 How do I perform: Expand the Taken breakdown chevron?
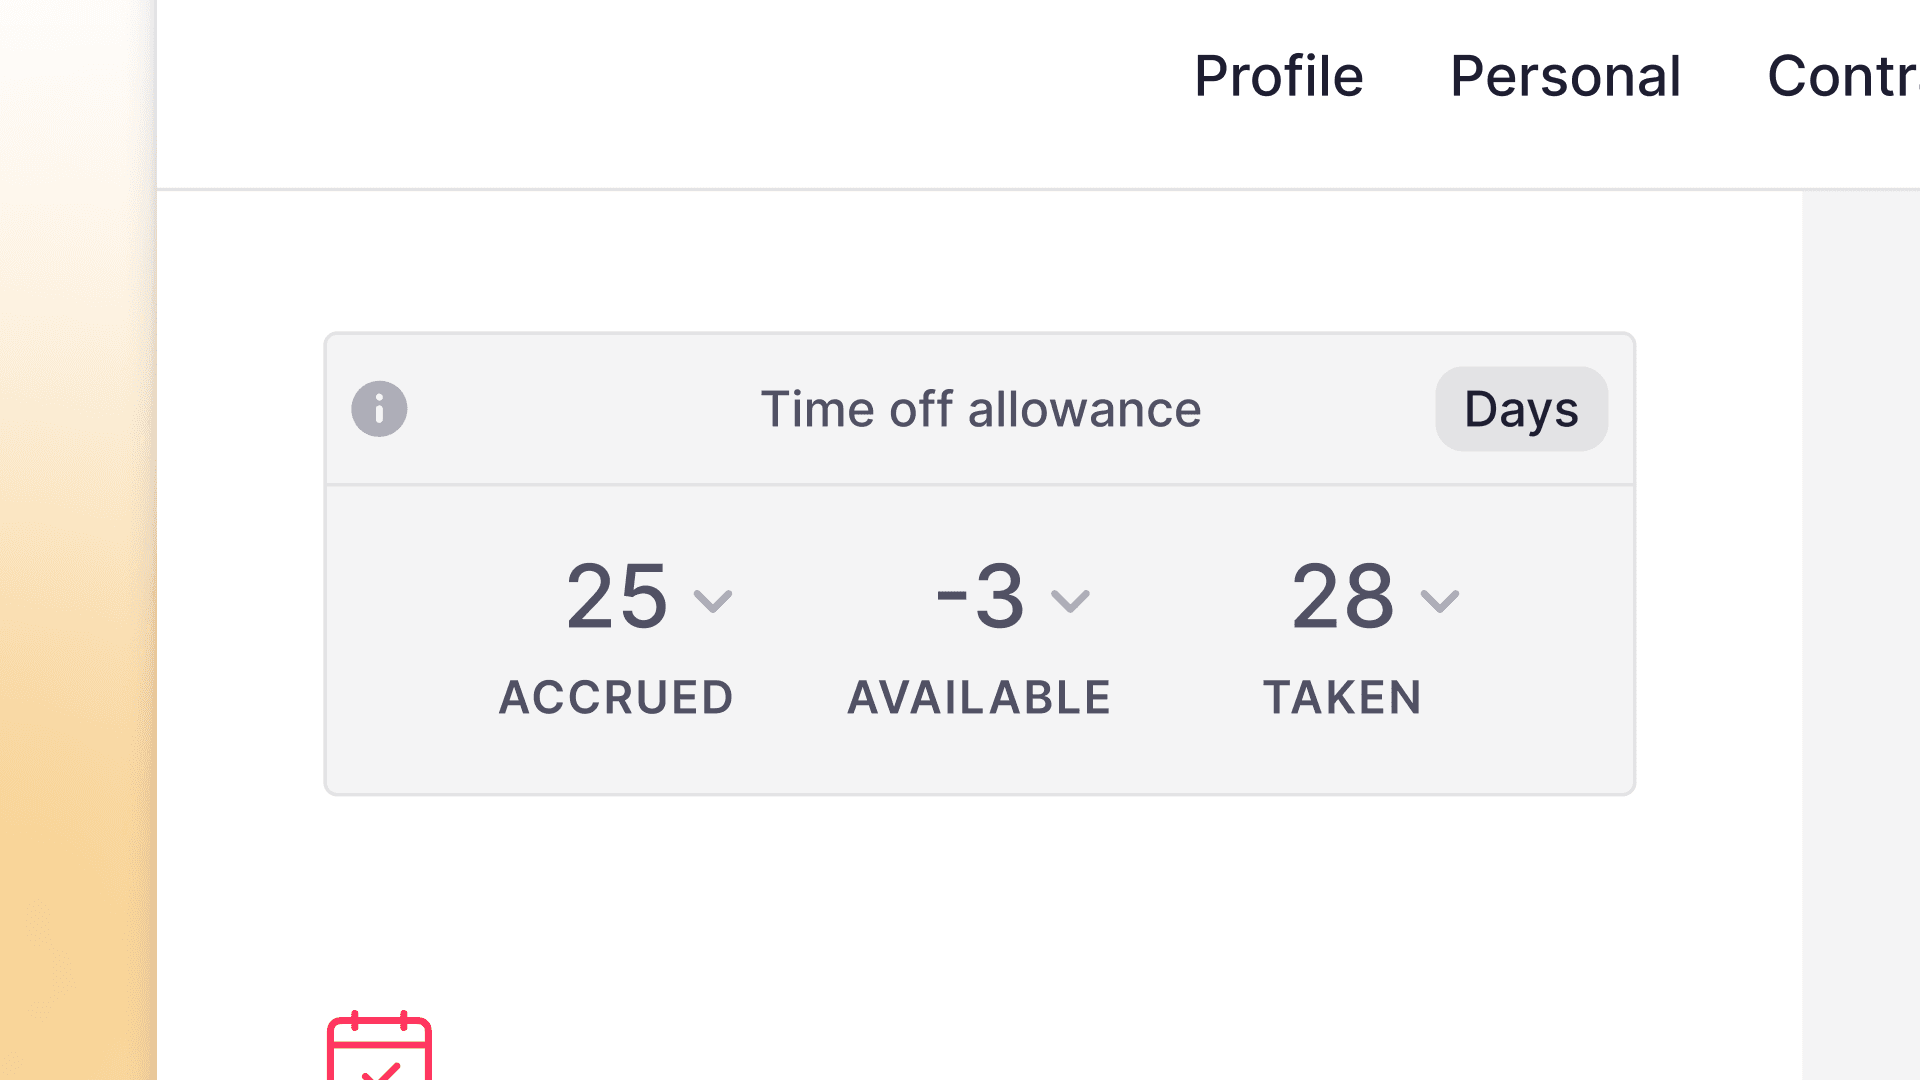1440,601
